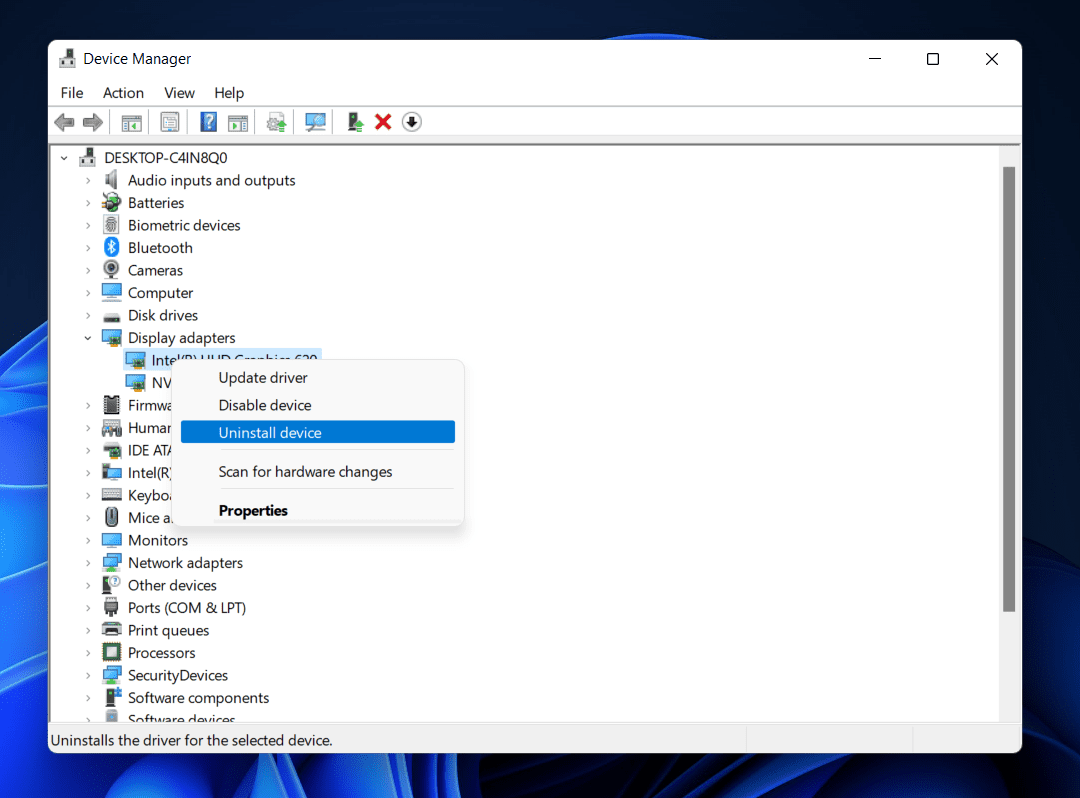Toggle the Show/Hide Console Tree toolbar icon

click(131, 122)
